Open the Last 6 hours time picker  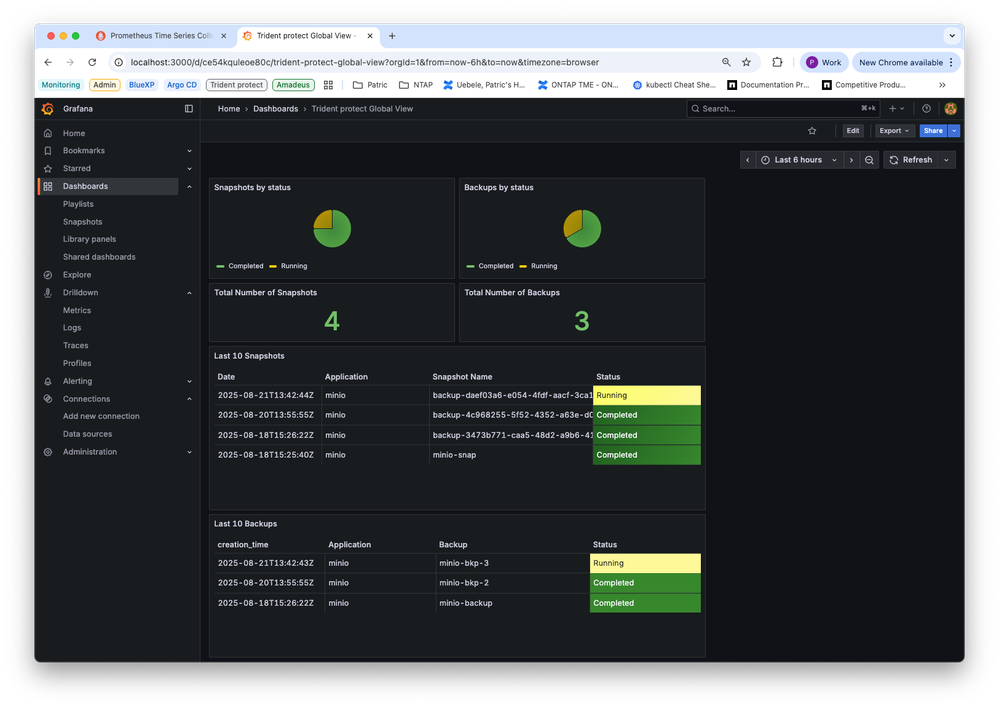coord(791,160)
